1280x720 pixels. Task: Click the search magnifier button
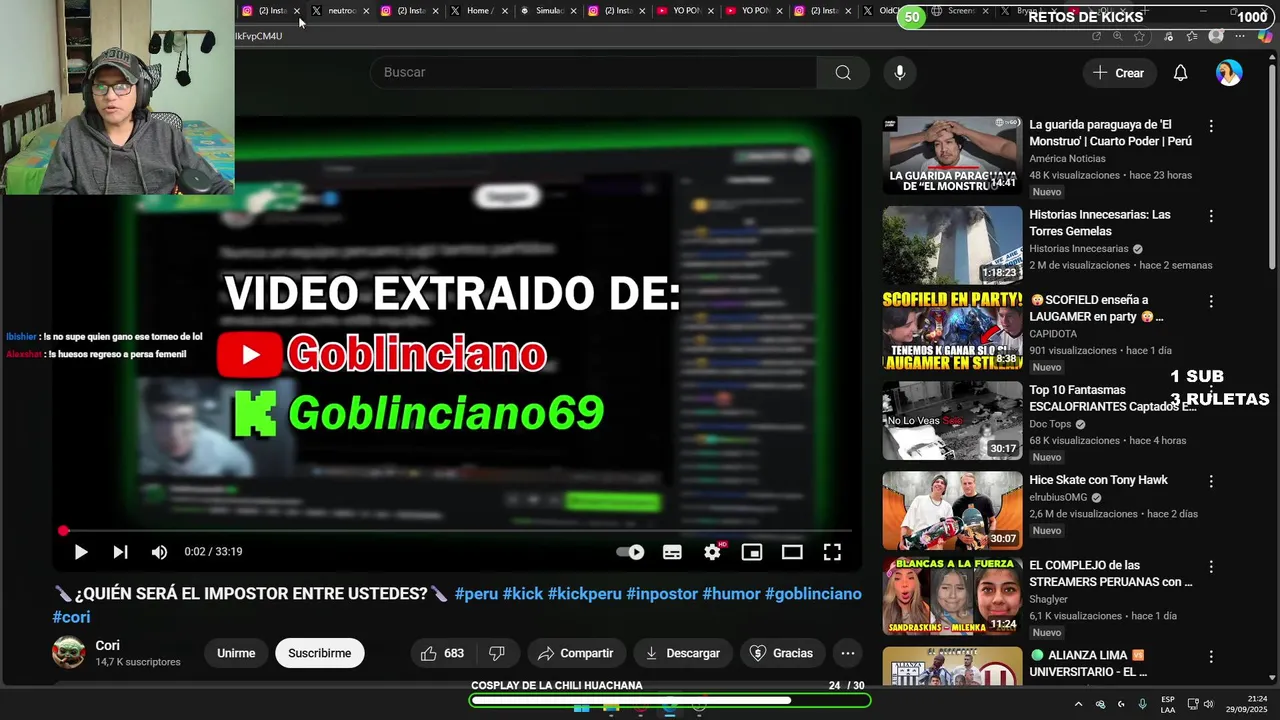point(843,72)
